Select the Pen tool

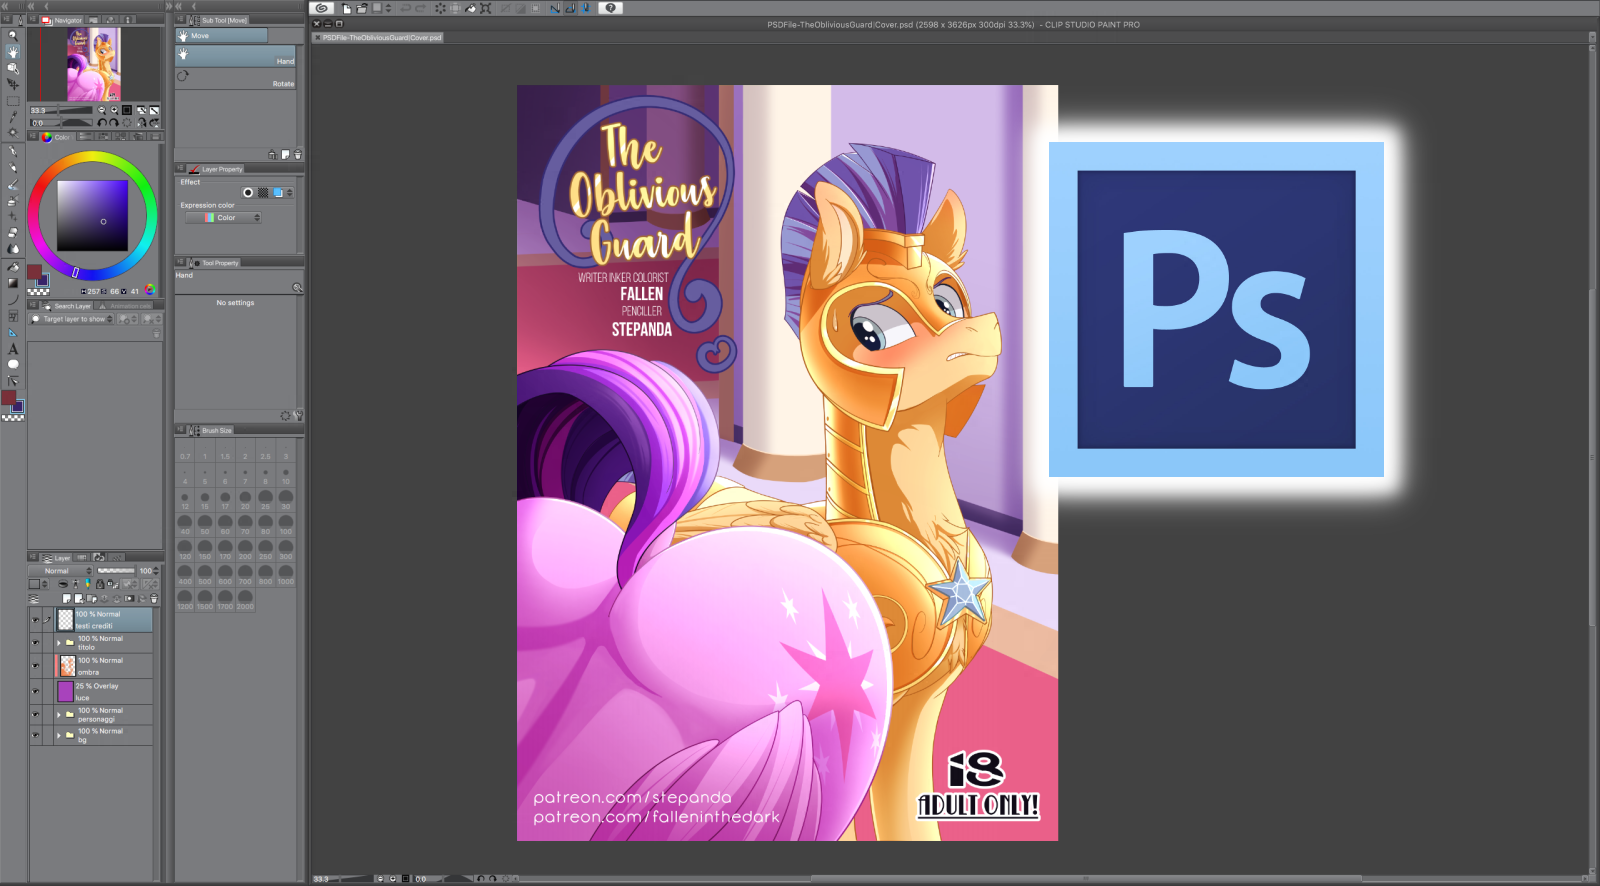pyautogui.click(x=13, y=152)
